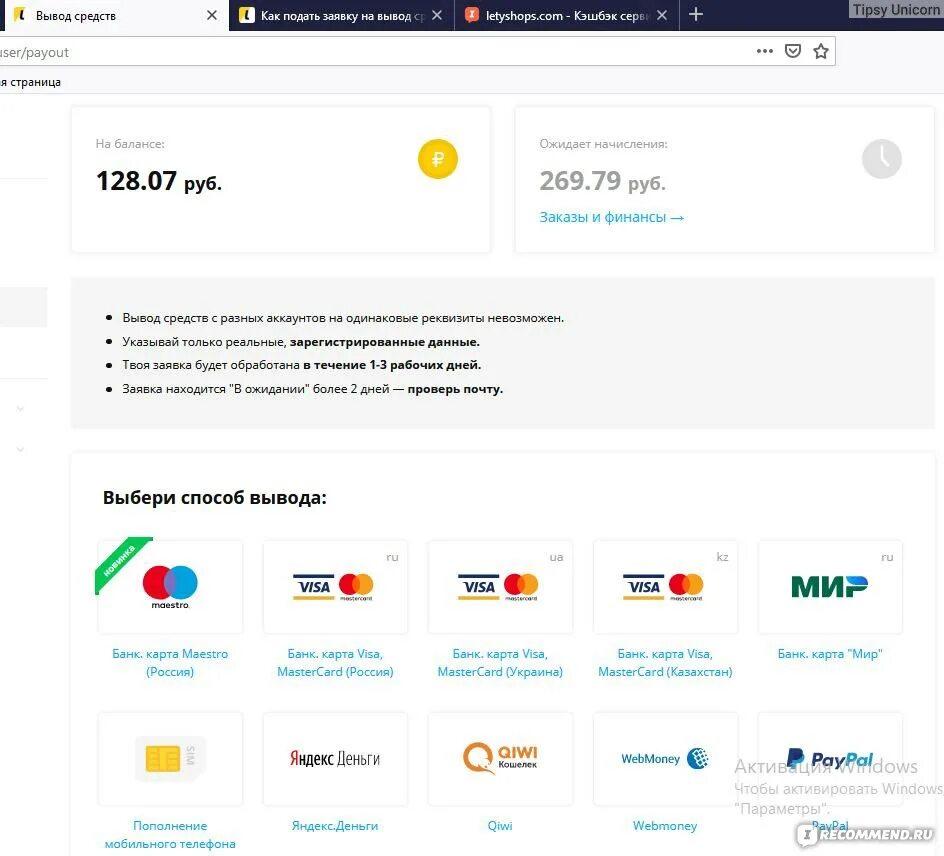Select the PayPal logo tile
Image resolution: width=944 pixels, height=856 pixels.
coord(830,758)
